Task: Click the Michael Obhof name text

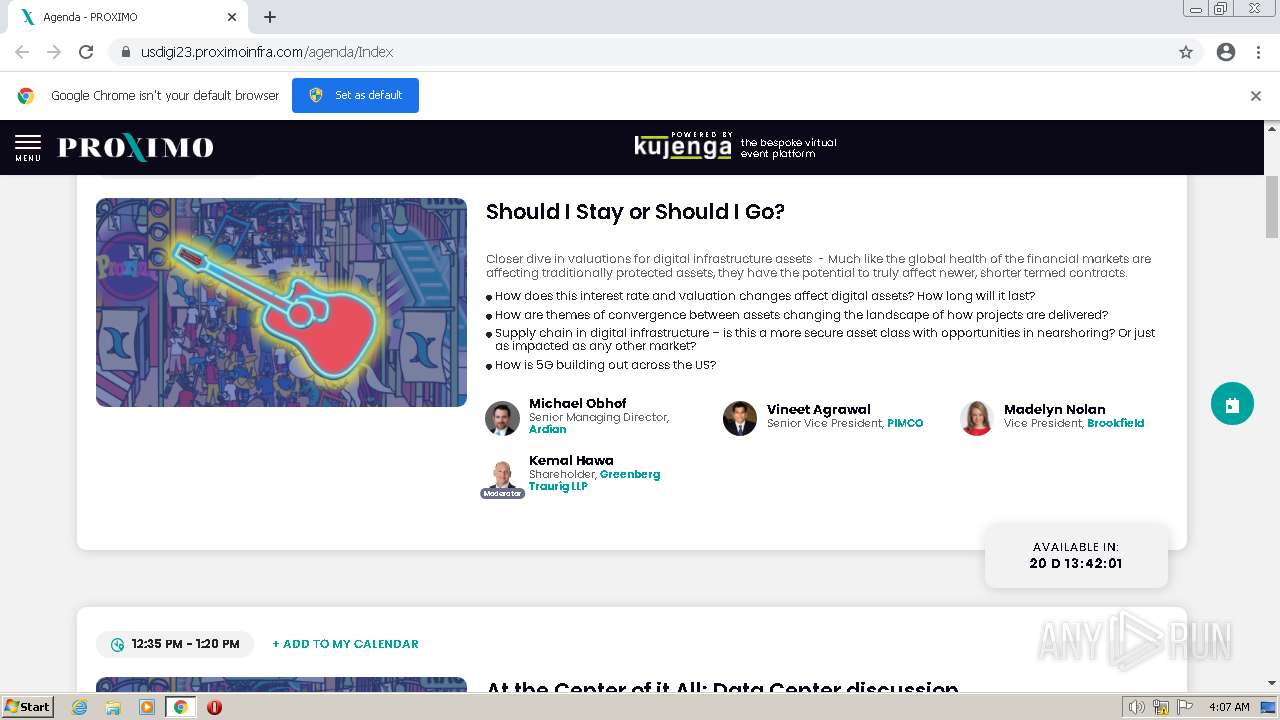Action: (x=578, y=404)
